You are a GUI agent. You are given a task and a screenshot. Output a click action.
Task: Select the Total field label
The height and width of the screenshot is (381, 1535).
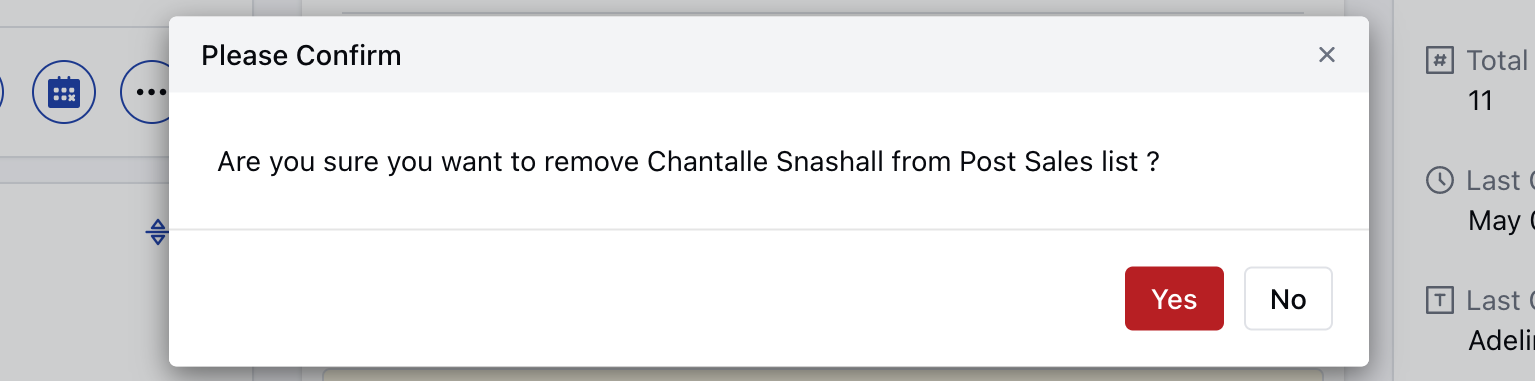1499,60
